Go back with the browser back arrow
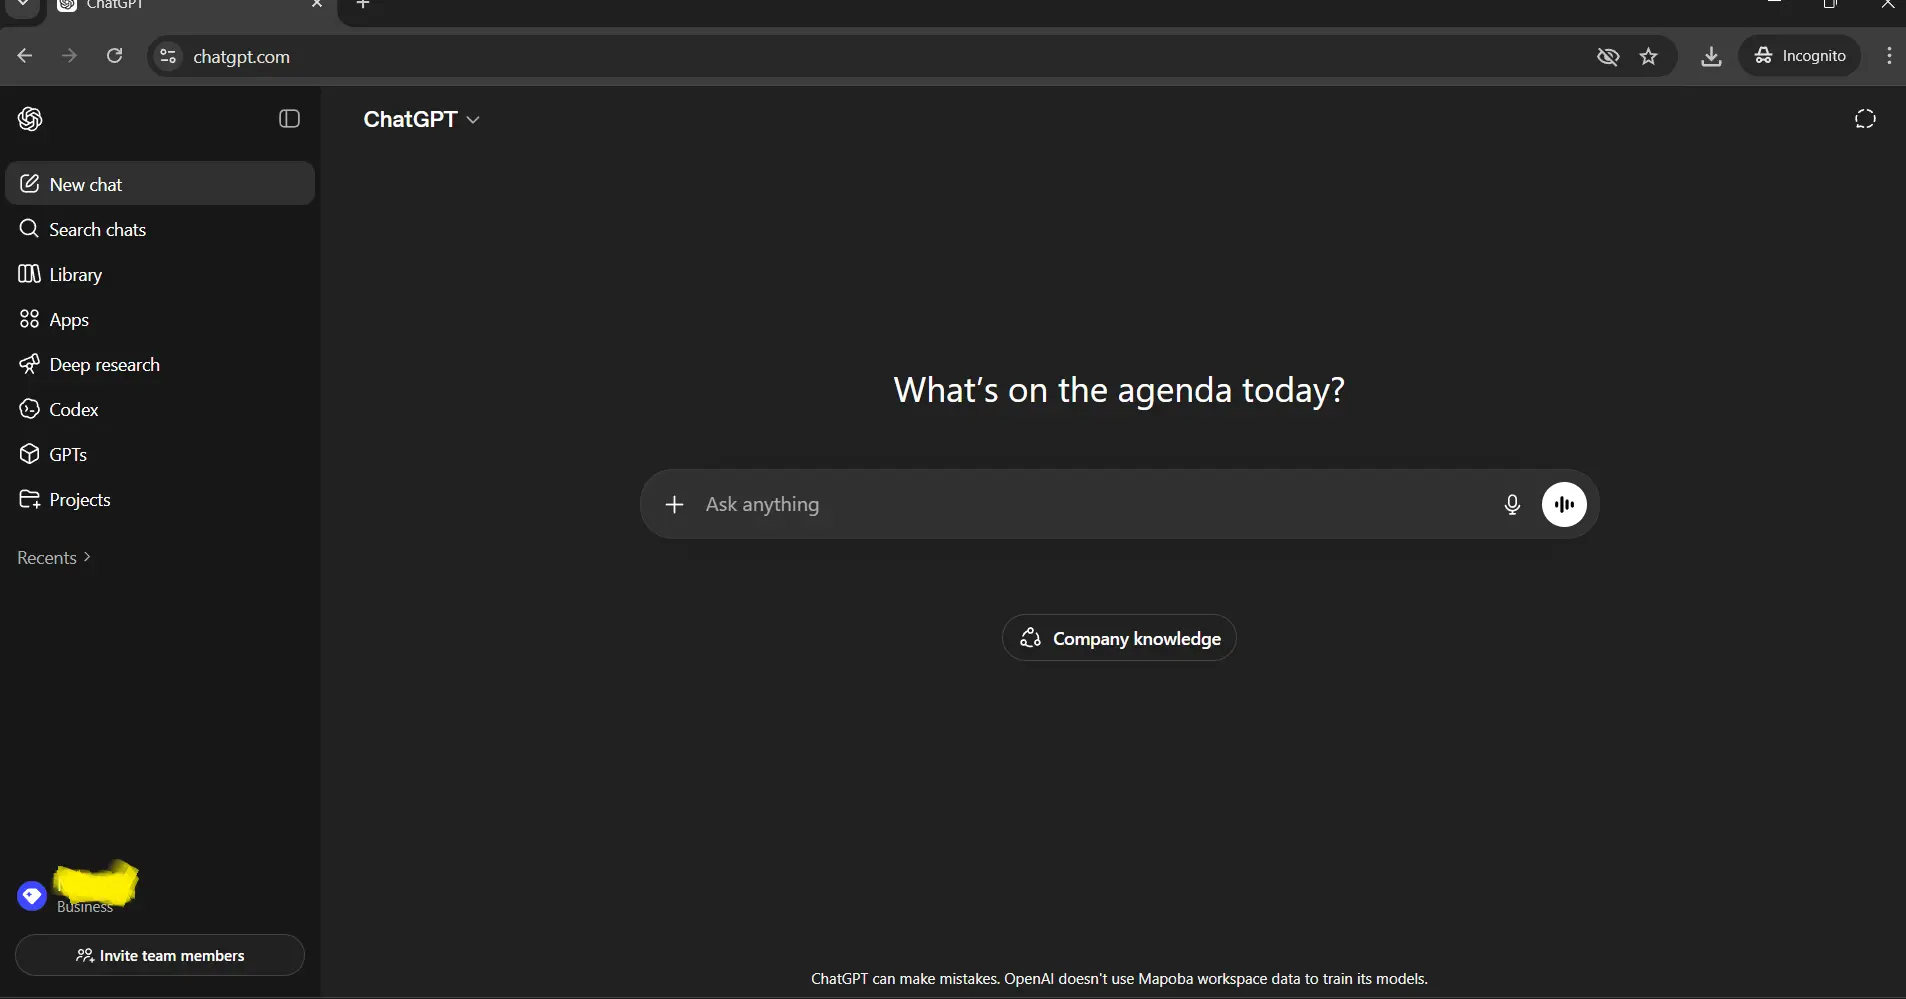The height and width of the screenshot is (999, 1906). (x=25, y=56)
